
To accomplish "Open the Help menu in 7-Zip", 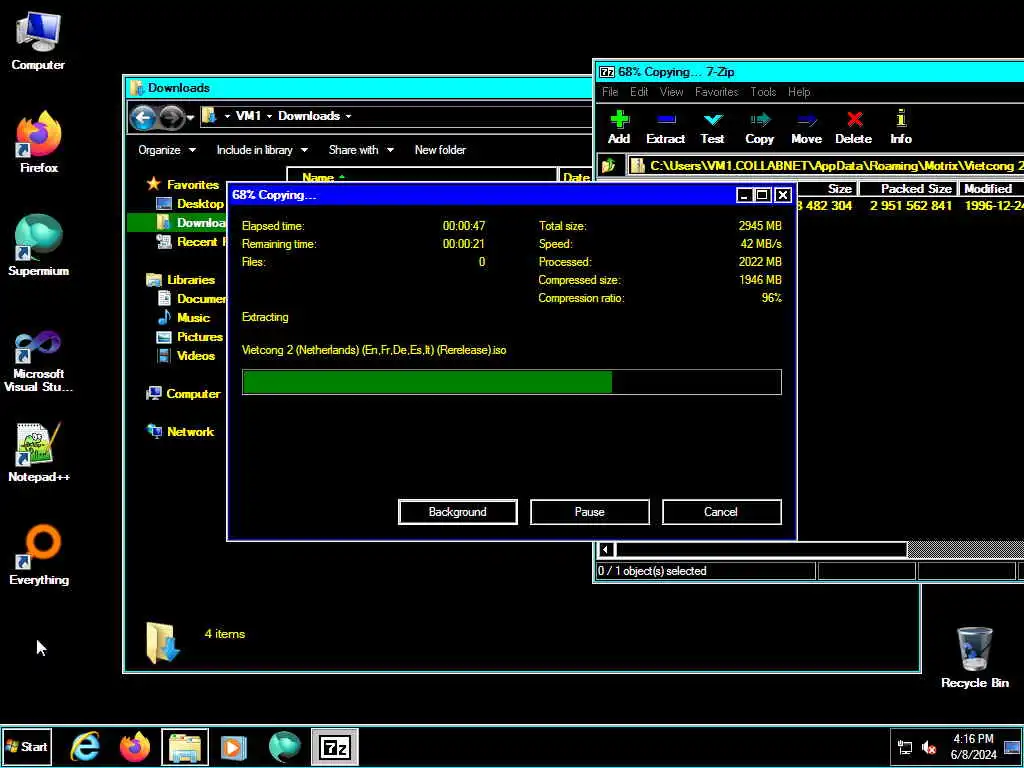I will tap(799, 92).
